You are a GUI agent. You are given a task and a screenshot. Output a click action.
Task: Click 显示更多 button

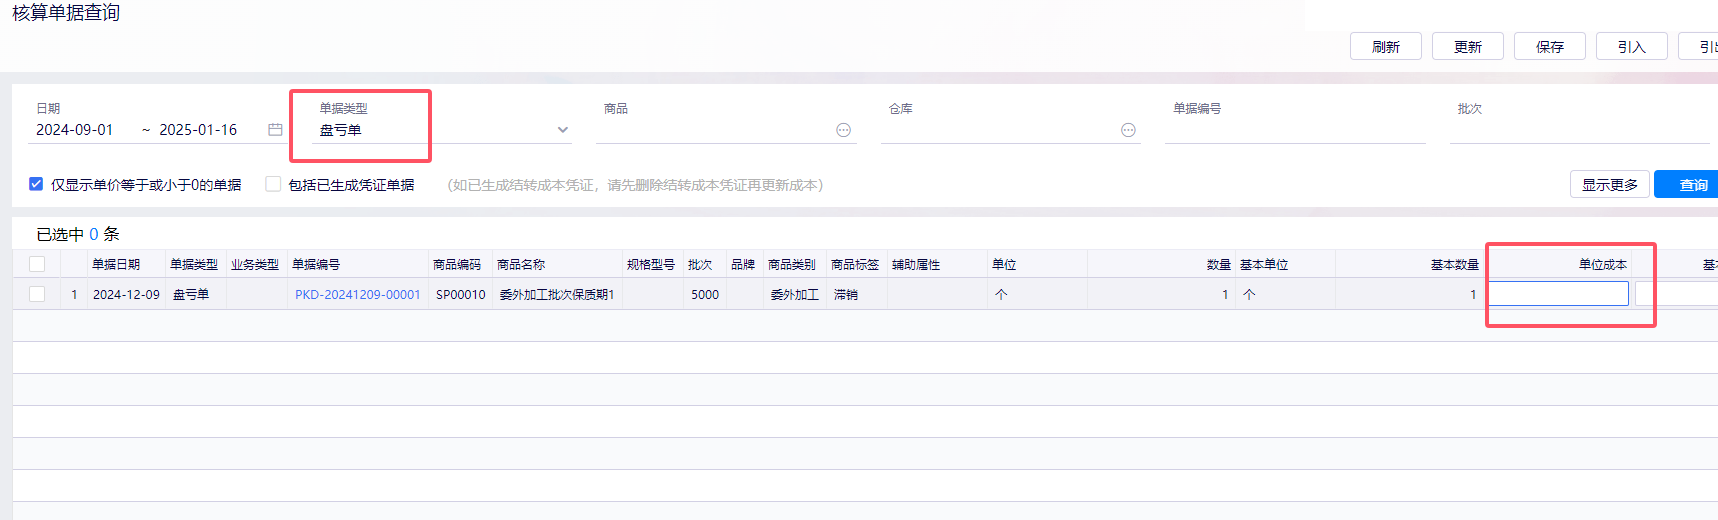[1610, 184]
